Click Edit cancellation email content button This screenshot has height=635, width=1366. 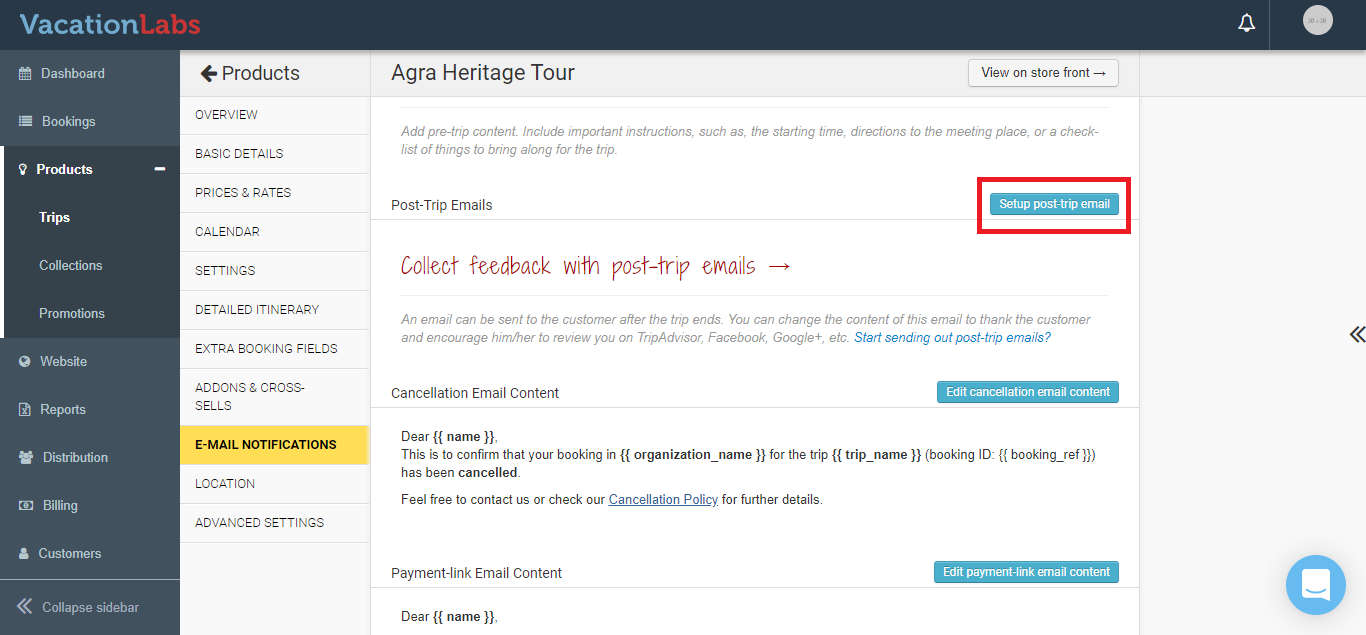tap(1028, 392)
